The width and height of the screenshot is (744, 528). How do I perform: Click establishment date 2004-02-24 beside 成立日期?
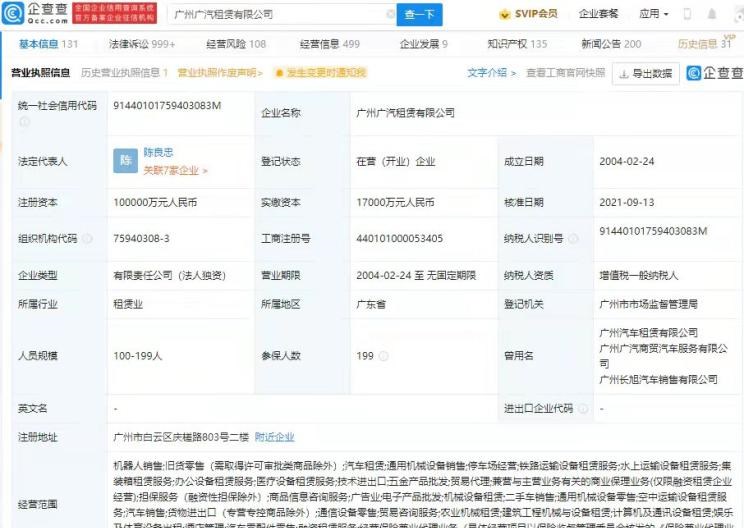(627, 161)
